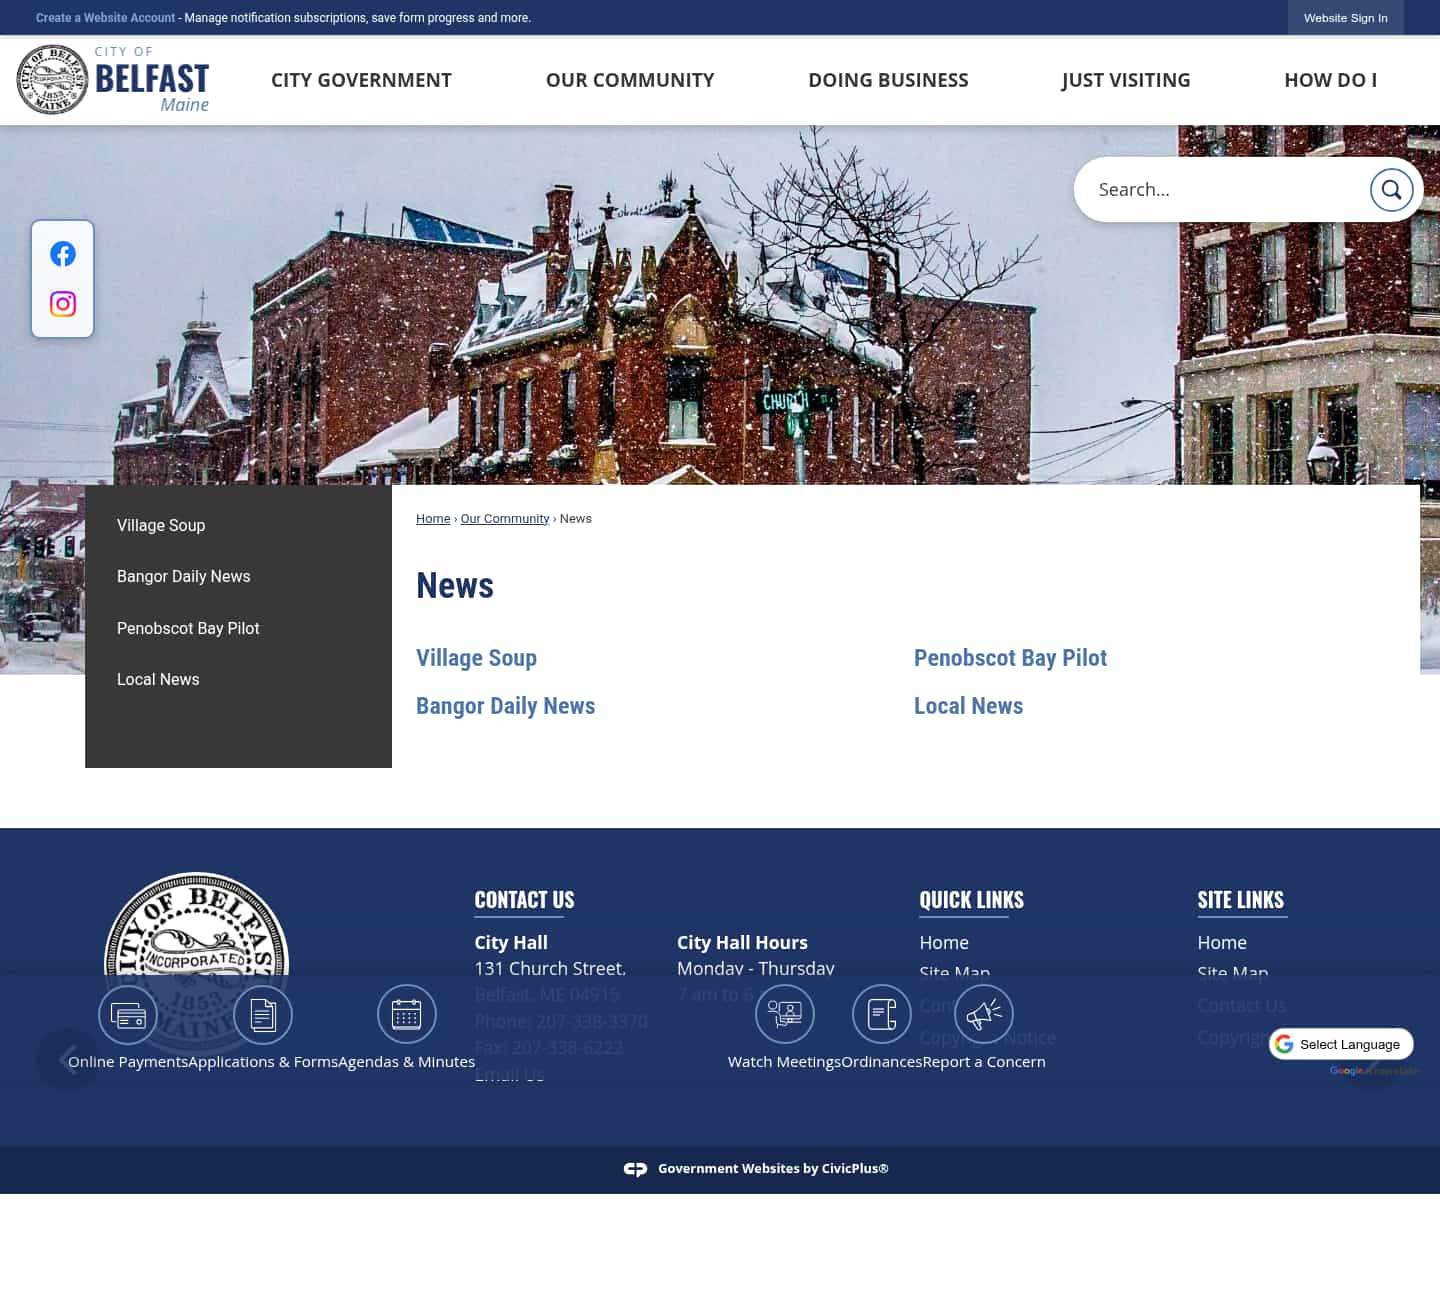Select the Report a Concern megaphone icon
The width and height of the screenshot is (1440, 1302).
[x=983, y=1014]
